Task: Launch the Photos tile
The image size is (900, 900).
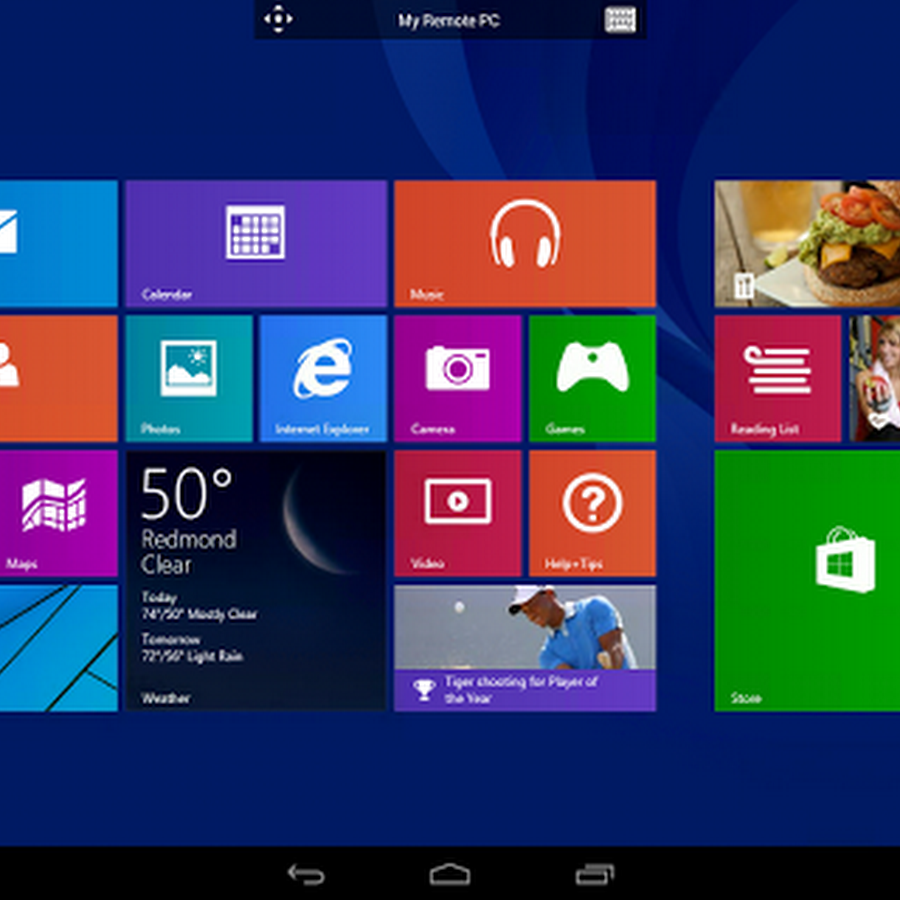Action: click(189, 378)
